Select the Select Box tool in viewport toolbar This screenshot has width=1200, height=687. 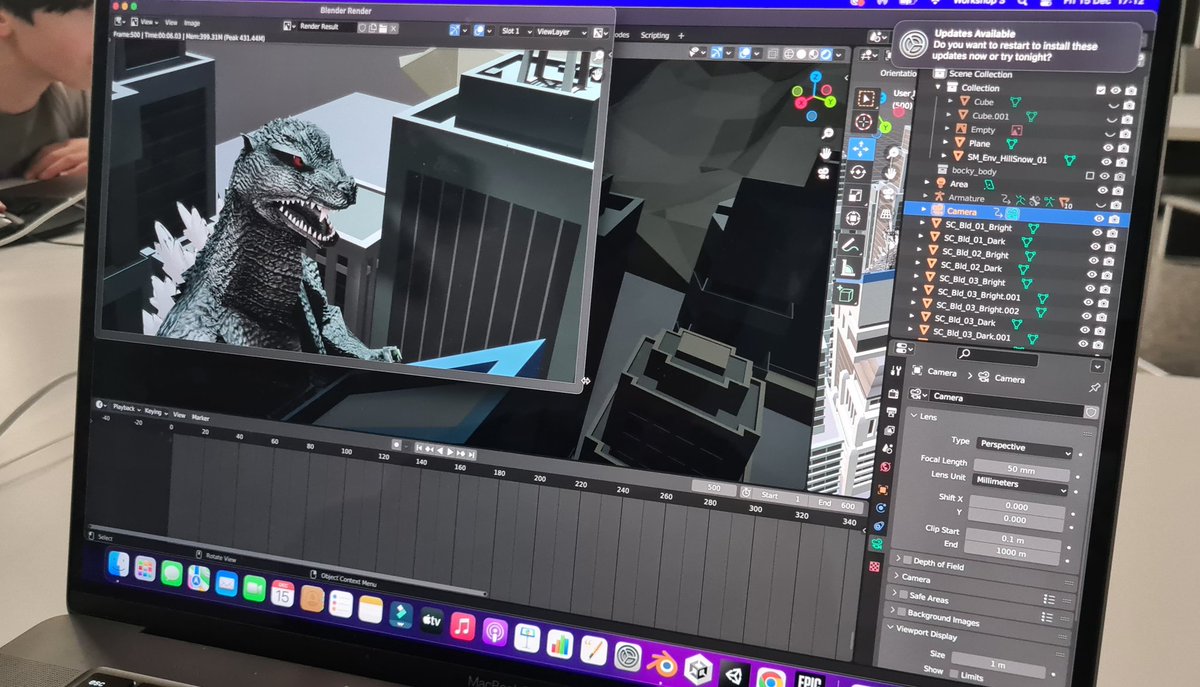866,98
